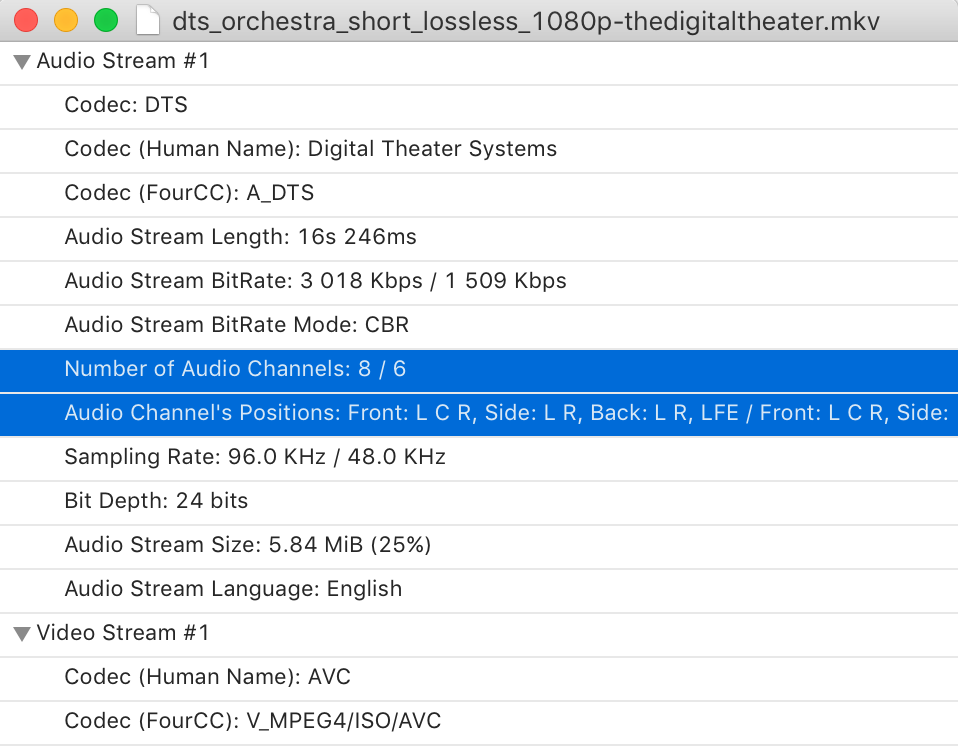Screen dimensions: 958x750
Task: Select the Audio Stream Language: English row
Action: pos(479,589)
